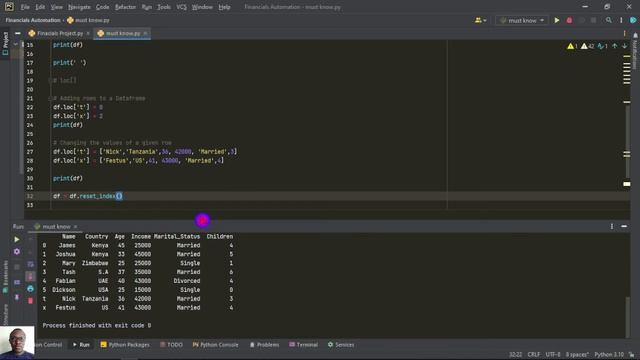Open the View menu
Screen dimensions: 640x360
click(56, 7)
